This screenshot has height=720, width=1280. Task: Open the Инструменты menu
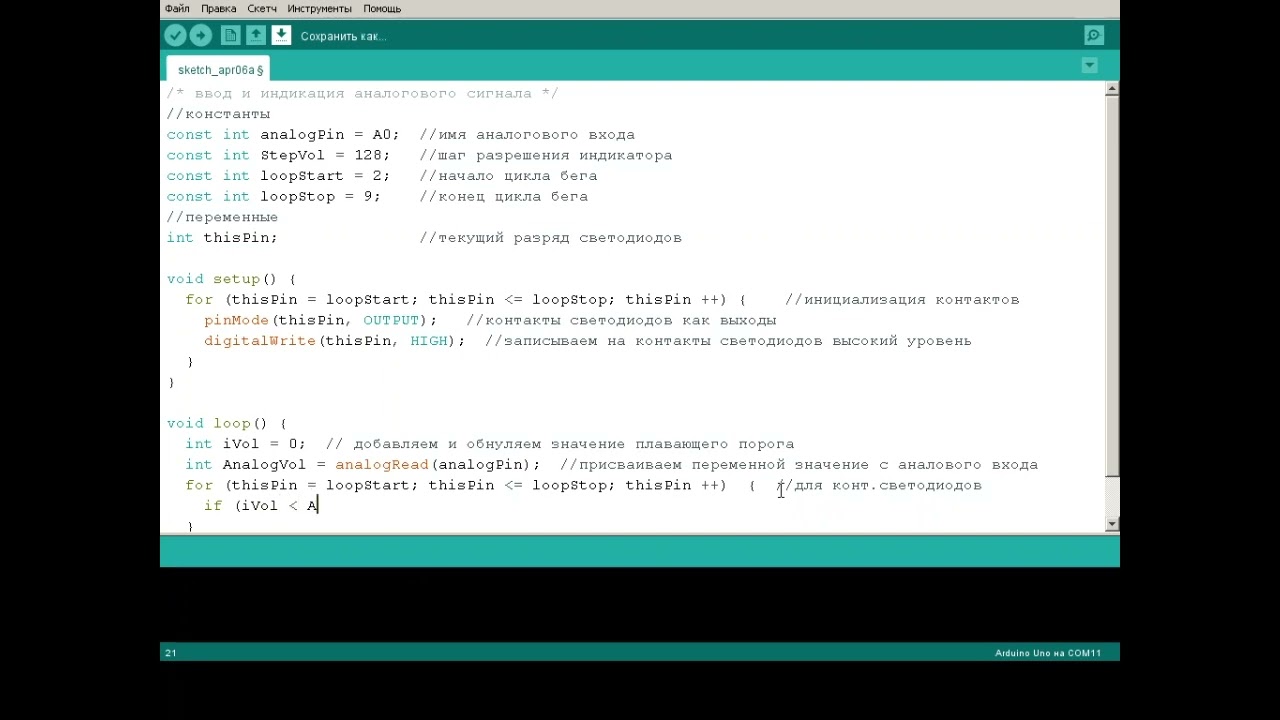tap(320, 8)
